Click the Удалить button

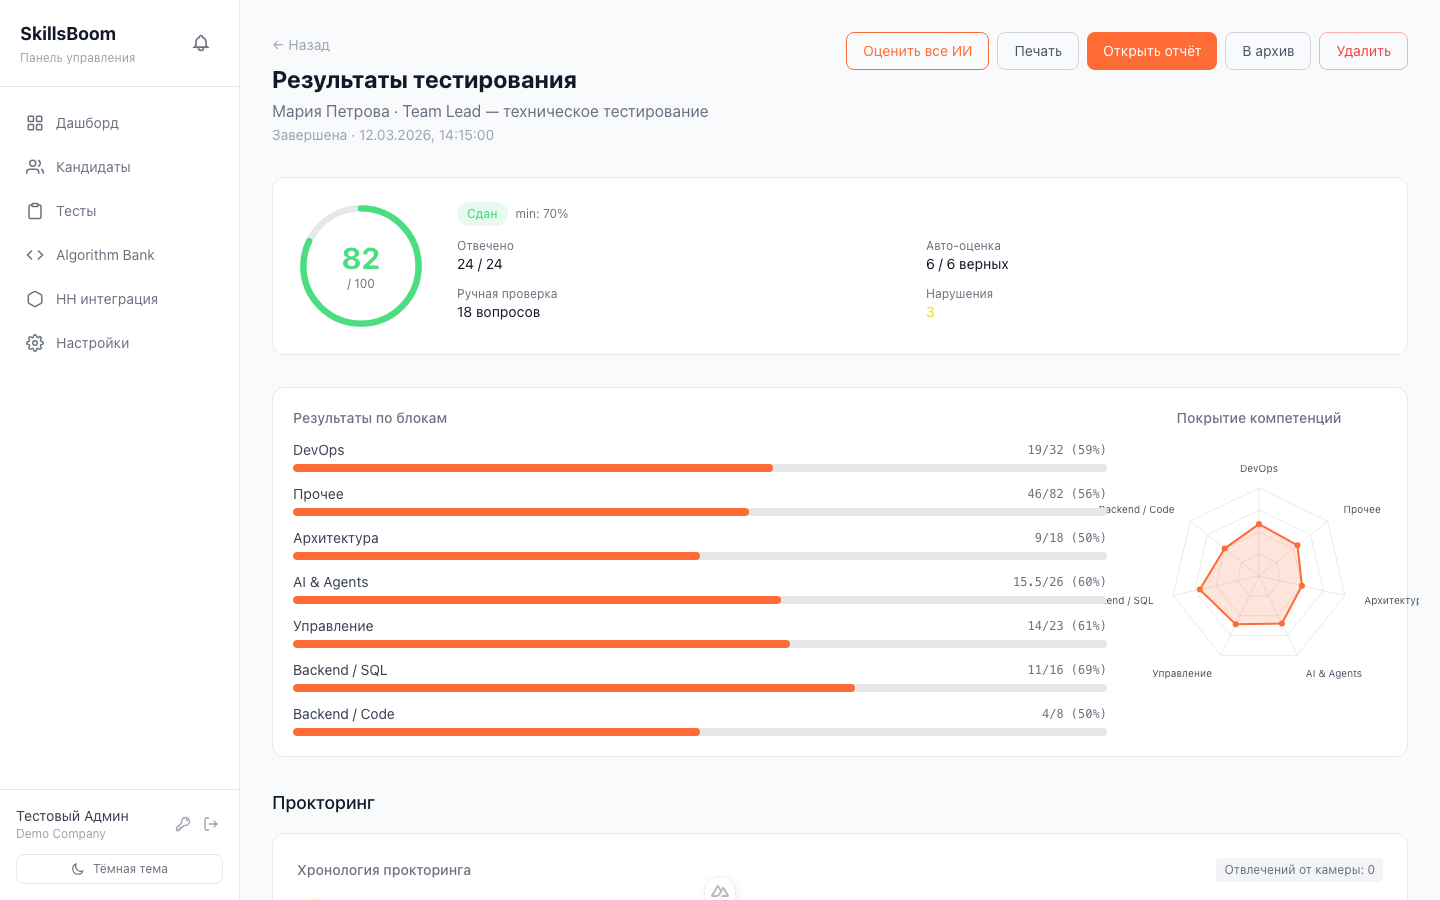click(1363, 51)
